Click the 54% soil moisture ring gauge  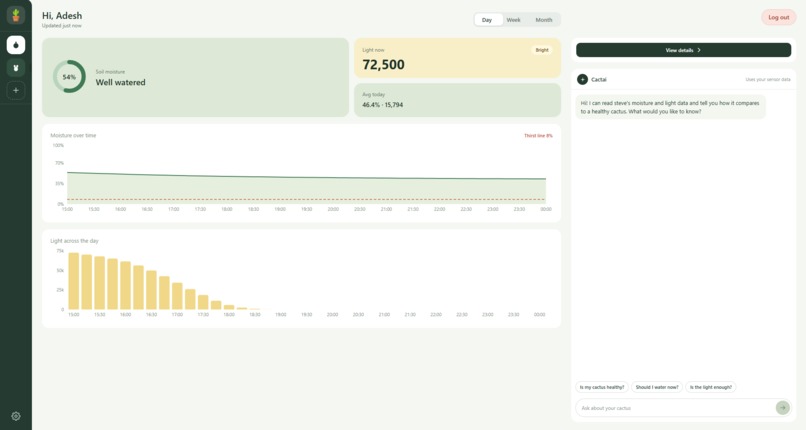(69, 77)
